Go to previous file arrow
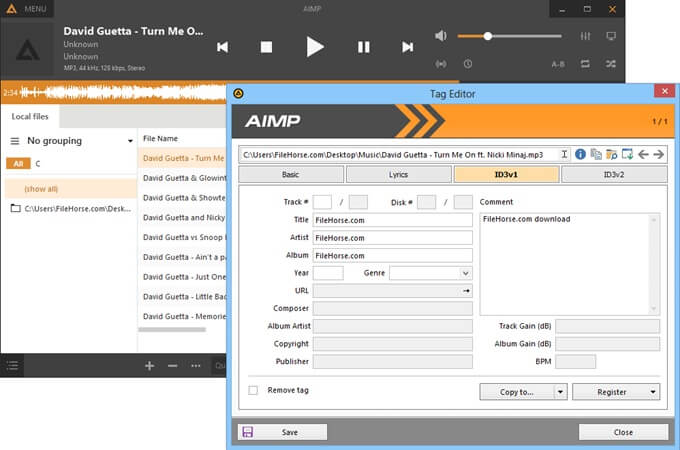 [x=643, y=154]
